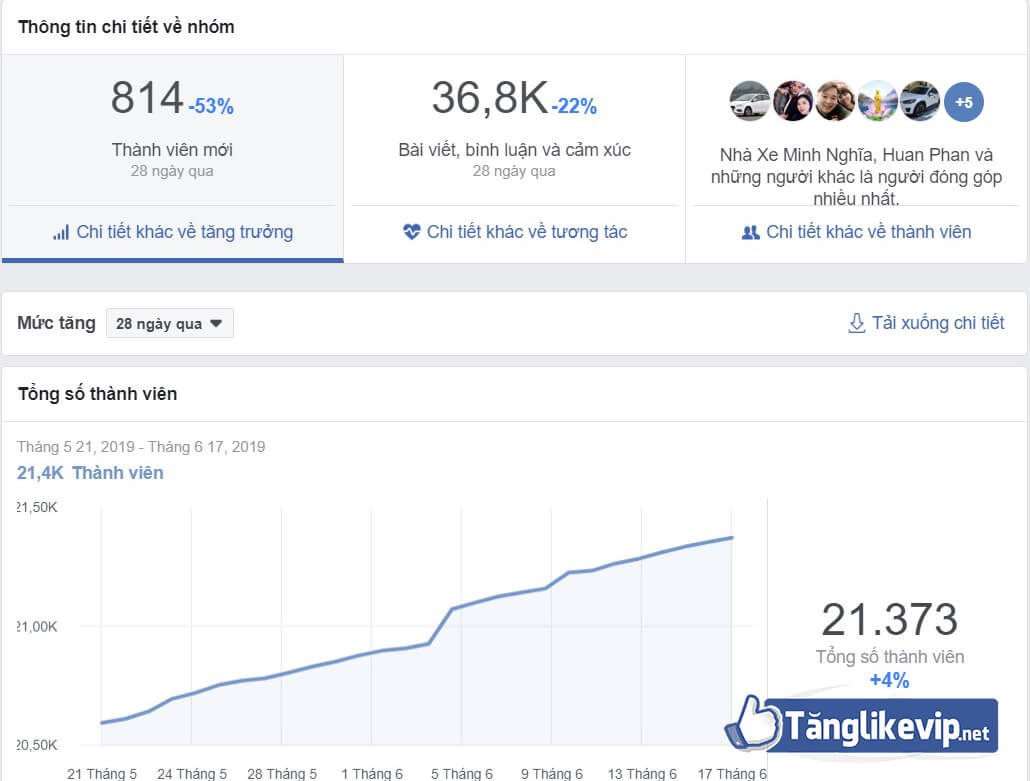The image size is (1030, 781).
Task: Select Chi tiết khác về tăng trưởng tab
Action: pos(172,231)
